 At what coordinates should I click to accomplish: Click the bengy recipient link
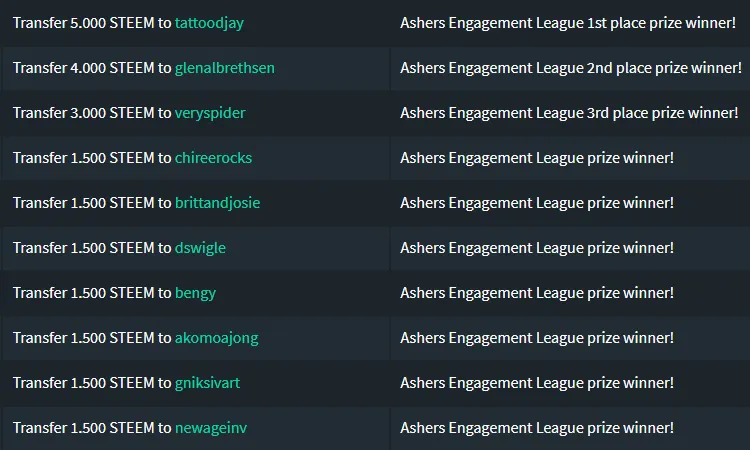click(195, 293)
